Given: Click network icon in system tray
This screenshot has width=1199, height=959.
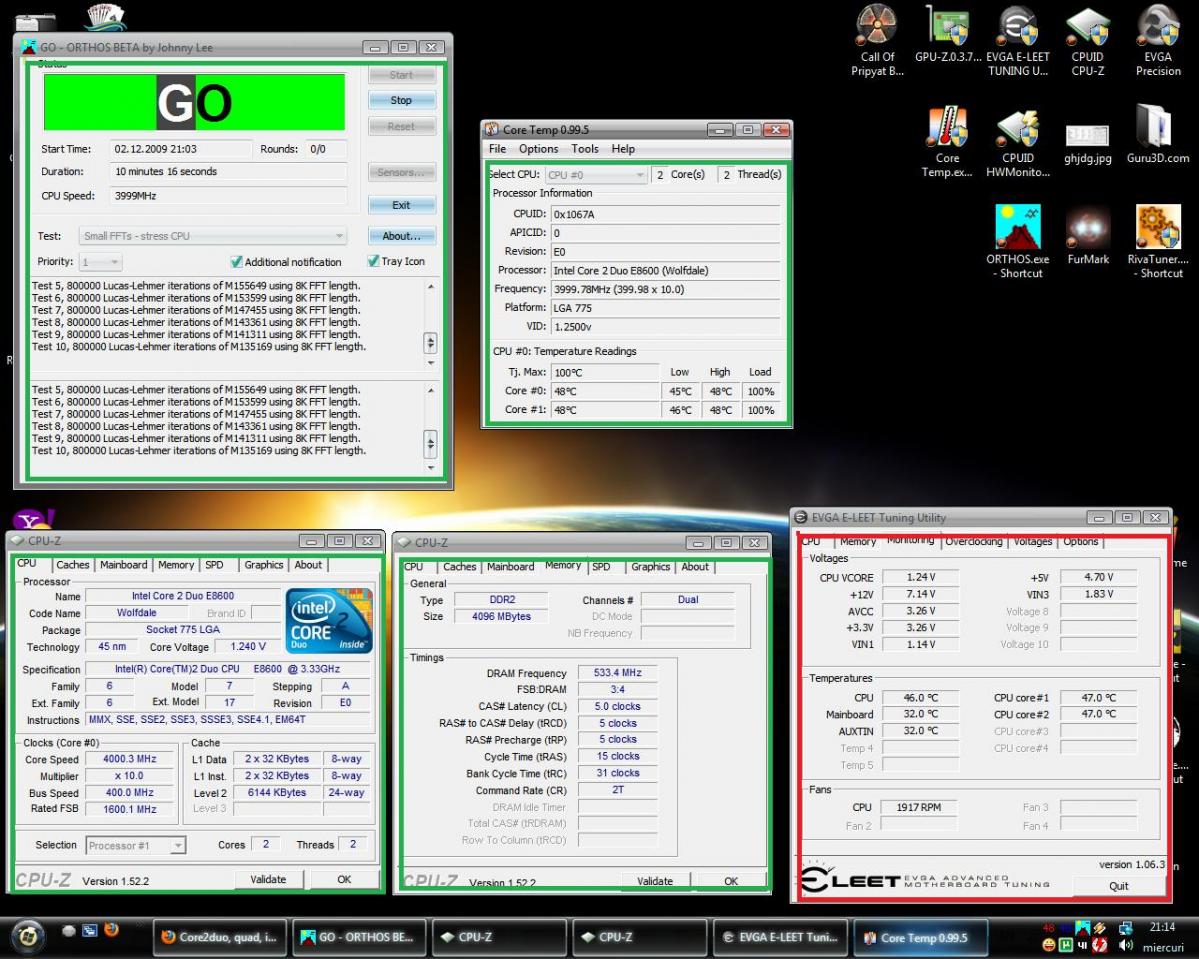Looking at the screenshot, I should click(x=1126, y=928).
